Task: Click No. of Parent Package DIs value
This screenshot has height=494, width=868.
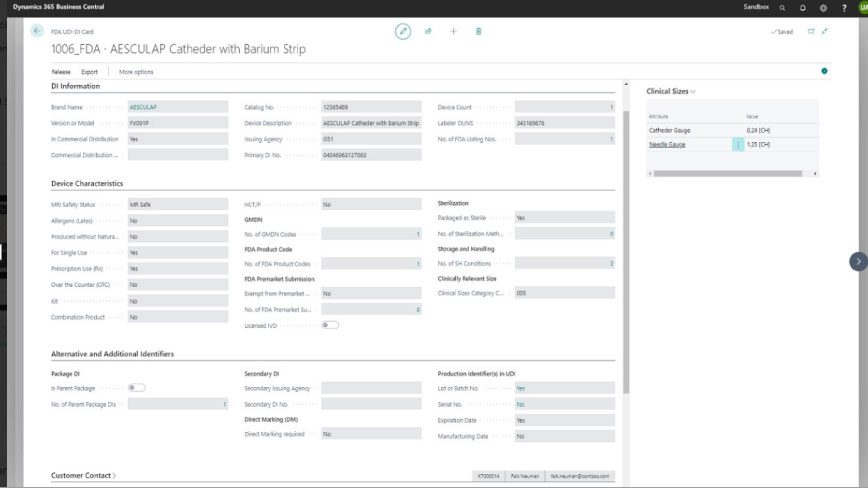Action: [178, 404]
